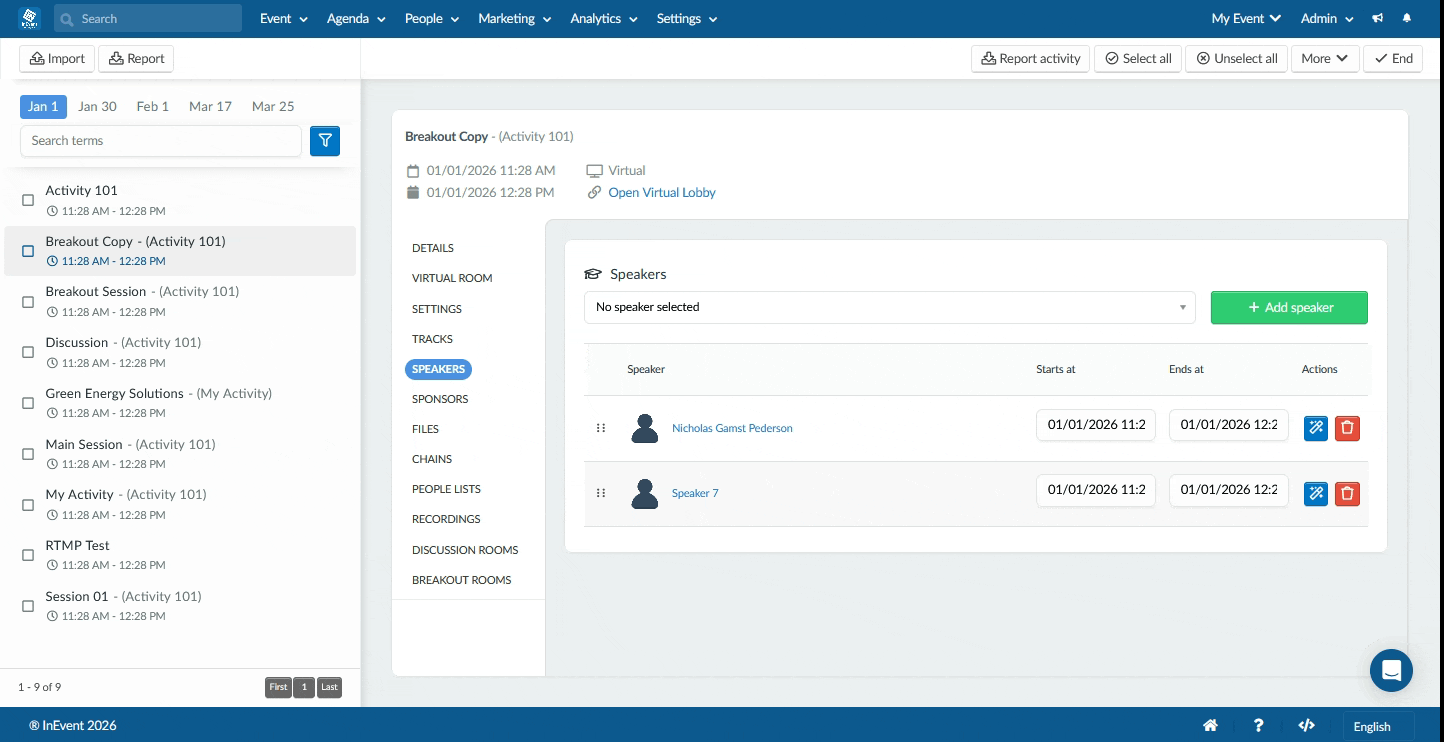Click the wand icon for Speaker 7
The image size is (1444, 742).
(x=1316, y=493)
